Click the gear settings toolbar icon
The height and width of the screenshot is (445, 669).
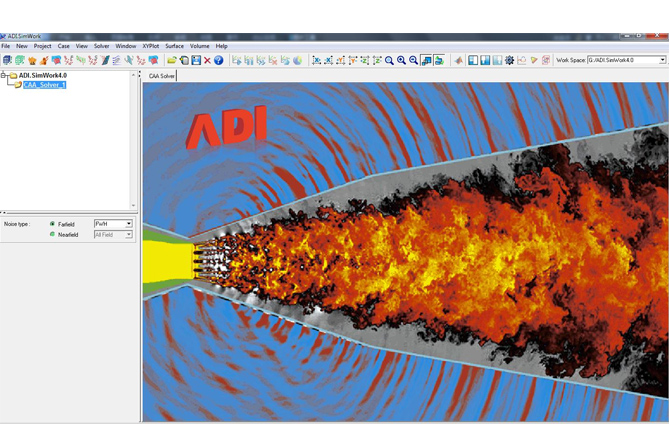[510, 60]
